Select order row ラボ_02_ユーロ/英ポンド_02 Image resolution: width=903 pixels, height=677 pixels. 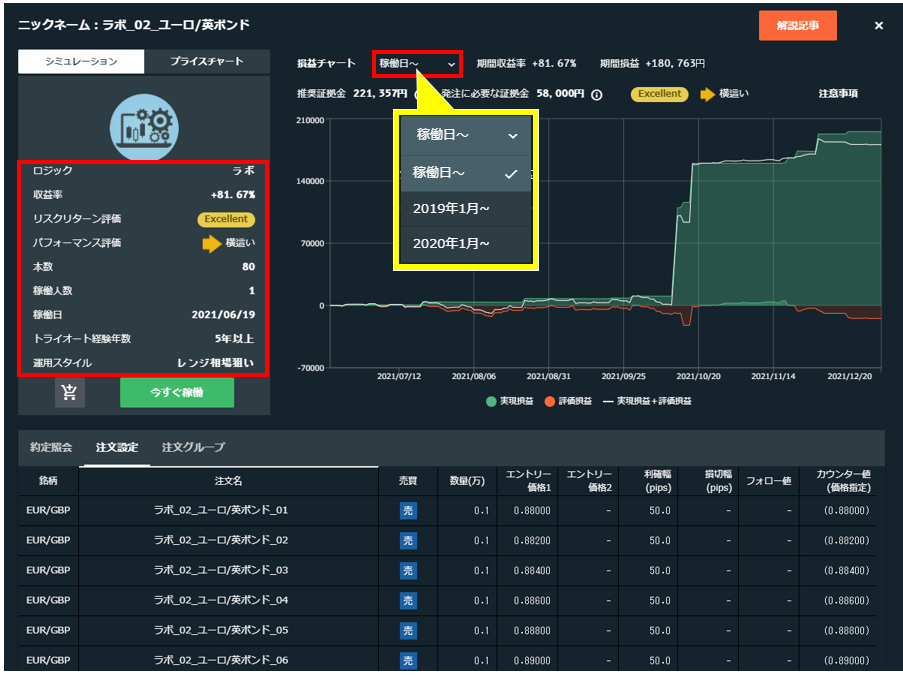click(x=447, y=541)
